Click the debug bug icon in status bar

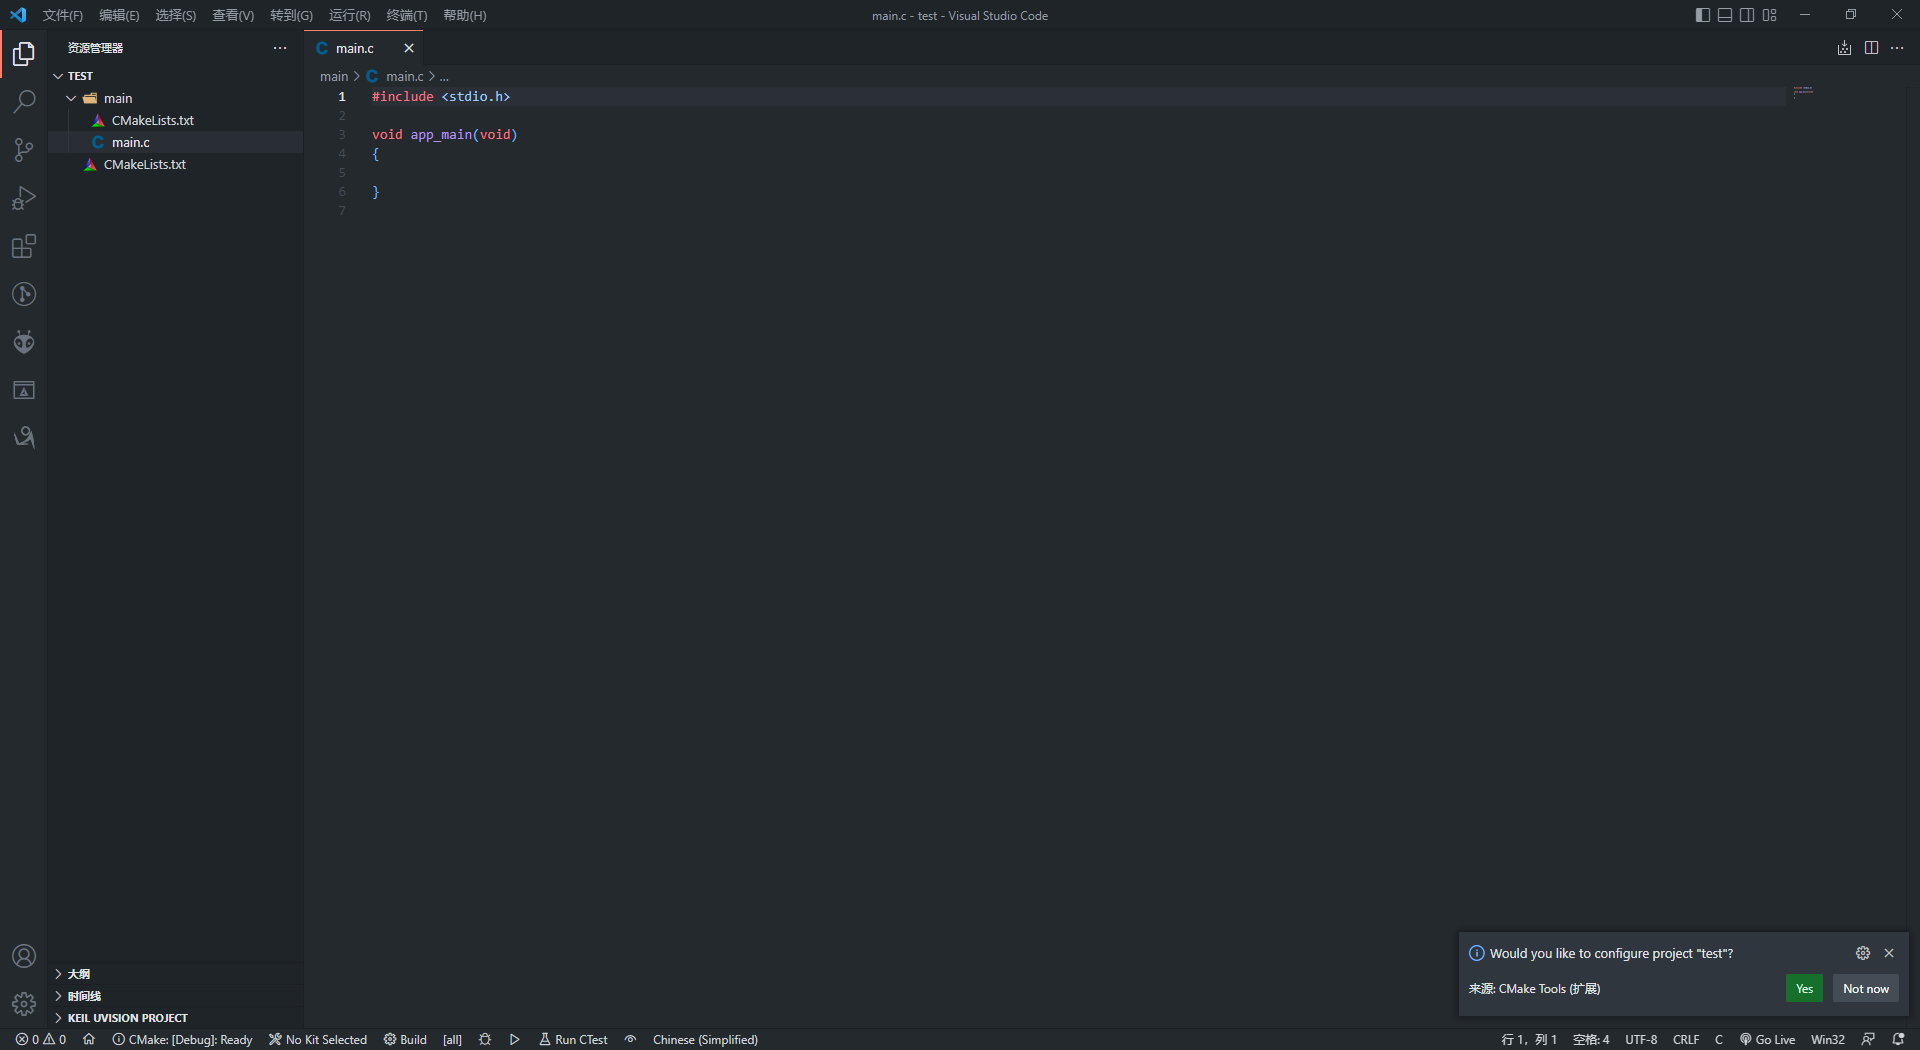[x=485, y=1040]
